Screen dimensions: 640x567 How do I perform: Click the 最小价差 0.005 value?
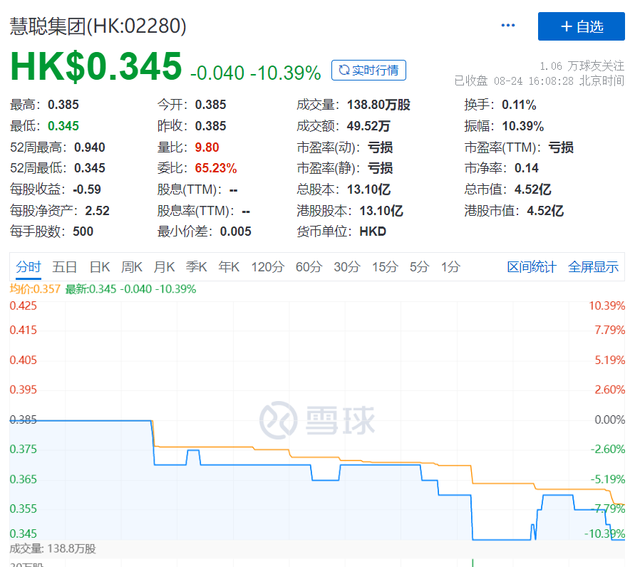[236, 232]
